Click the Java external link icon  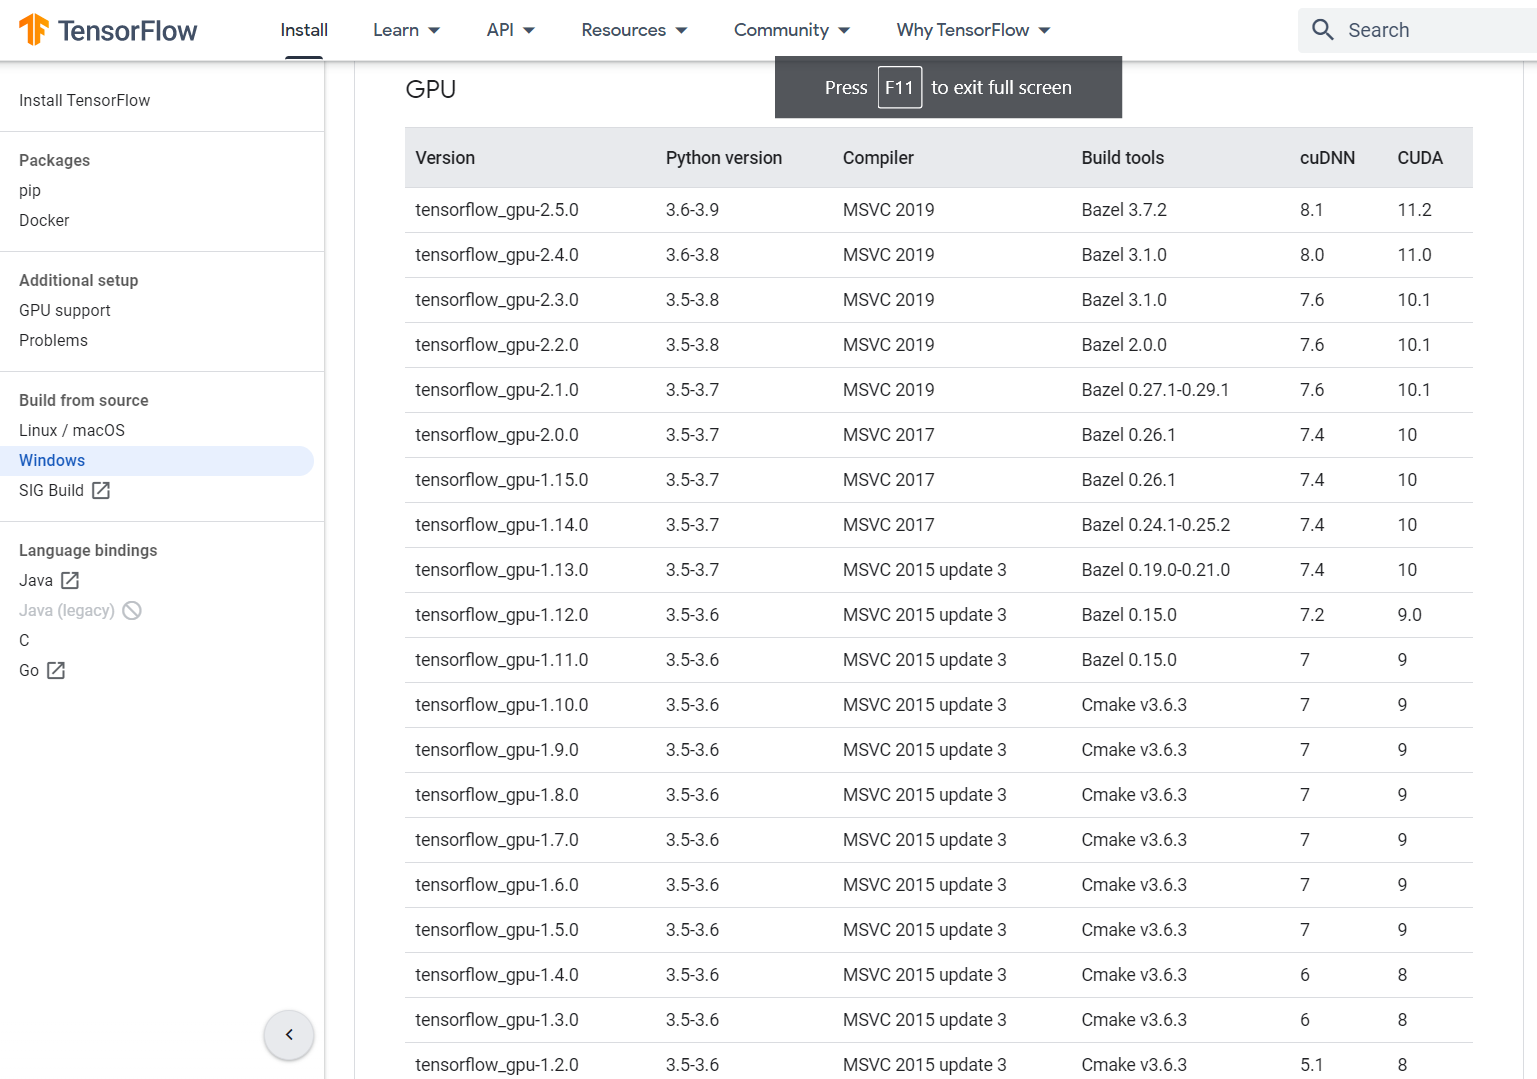pyautogui.click(x=70, y=580)
